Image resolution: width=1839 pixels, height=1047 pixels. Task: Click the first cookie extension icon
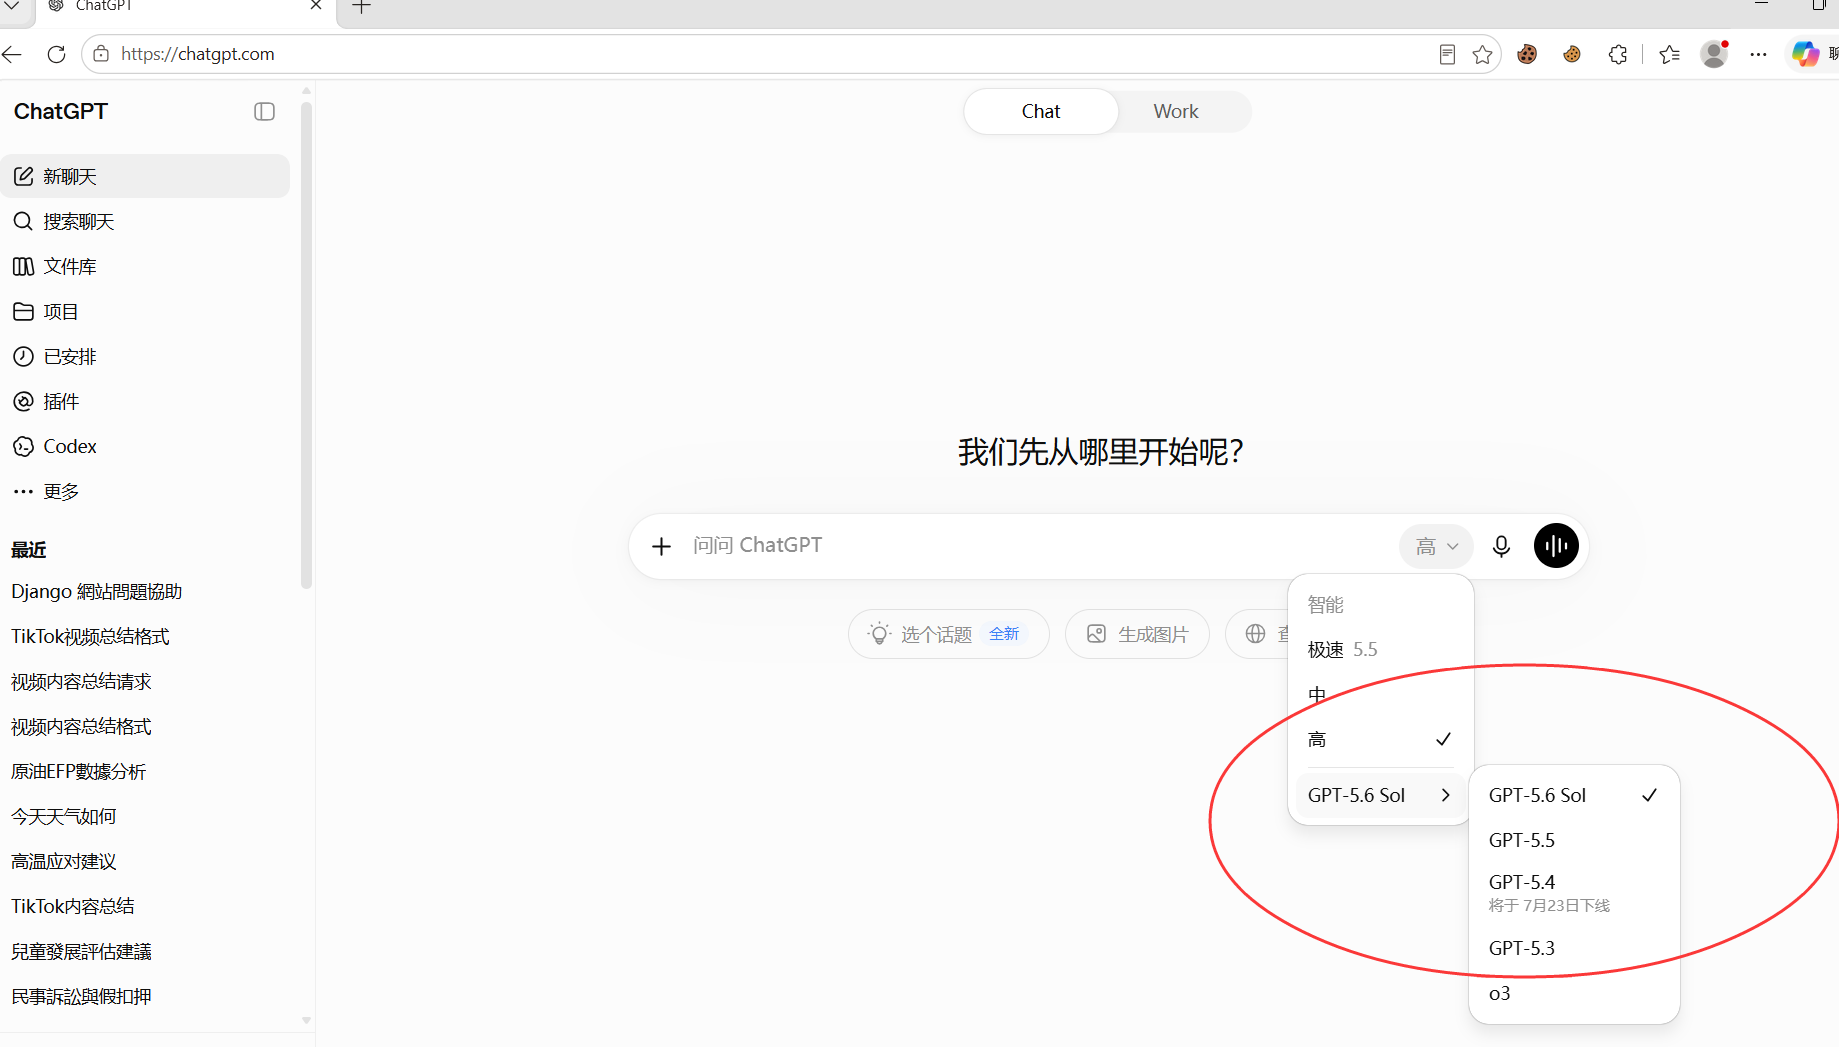[1527, 54]
